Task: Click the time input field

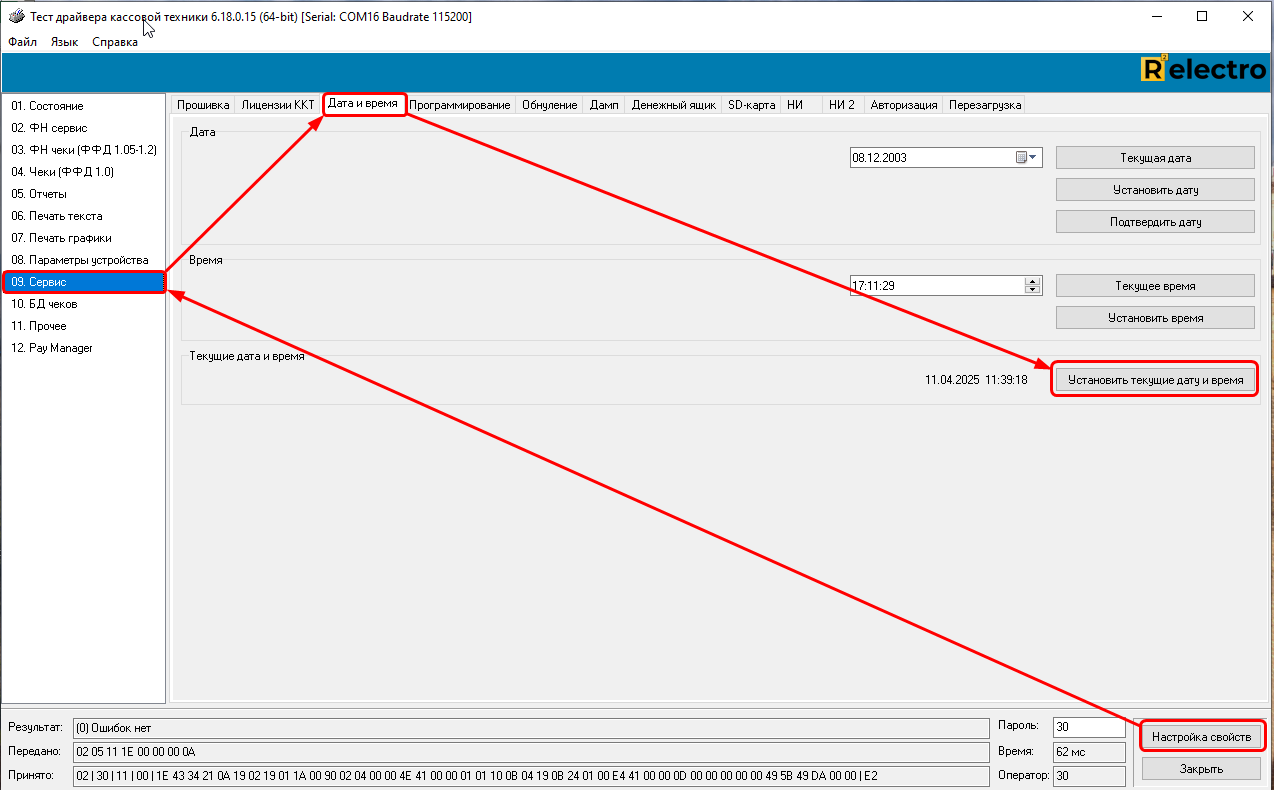Action: click(x=936, y=286)
